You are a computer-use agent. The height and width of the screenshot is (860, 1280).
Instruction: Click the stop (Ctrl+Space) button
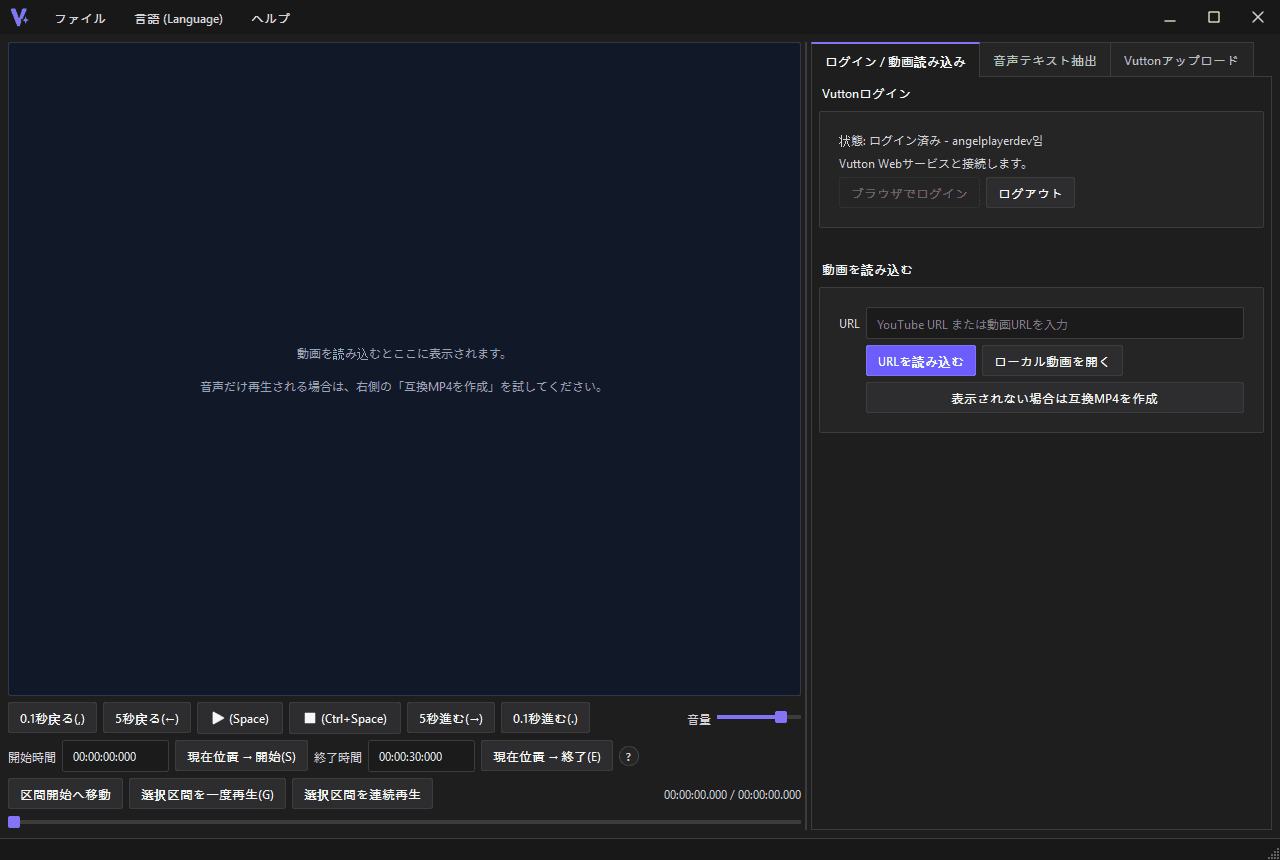345,718
